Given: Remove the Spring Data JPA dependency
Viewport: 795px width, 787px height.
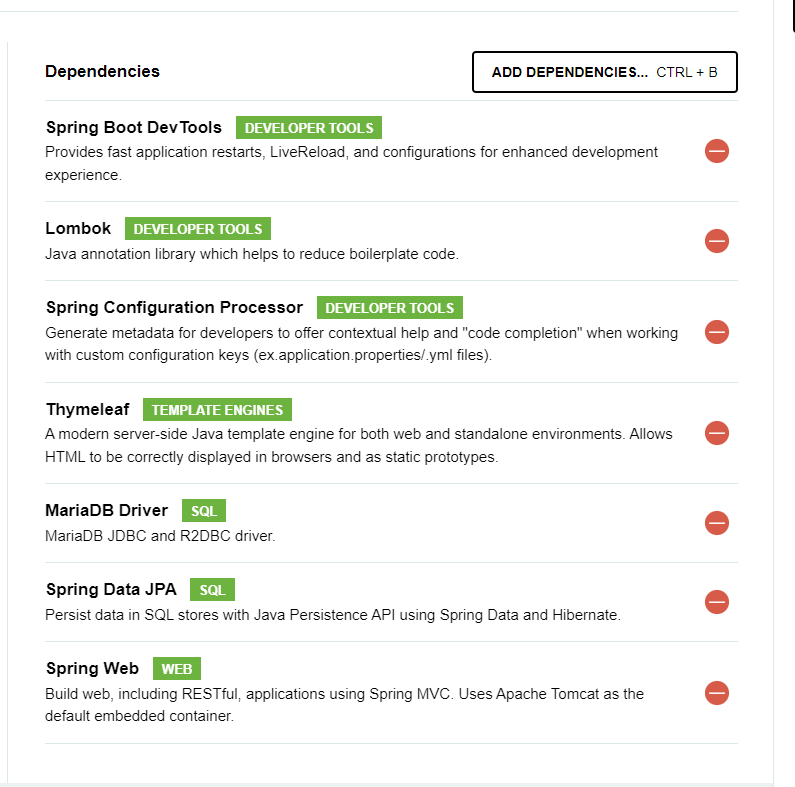Looking at the screenshot, I should click(x=716, y=602).
